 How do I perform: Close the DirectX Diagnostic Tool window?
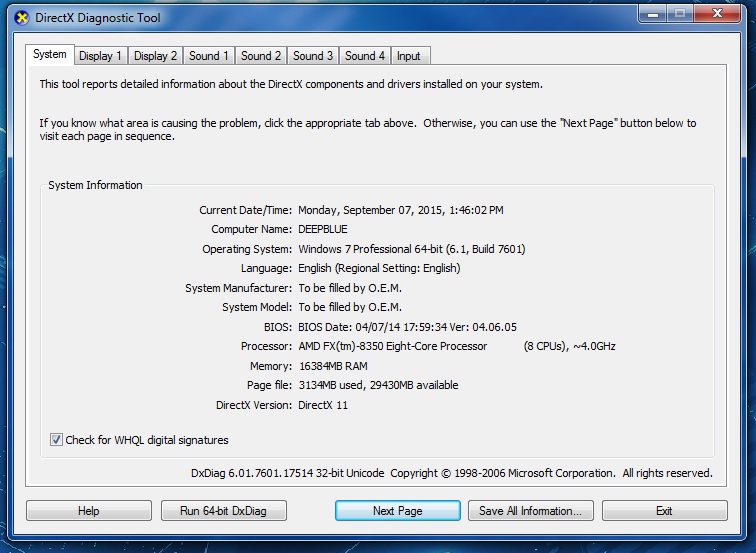(x=717, y=14)
